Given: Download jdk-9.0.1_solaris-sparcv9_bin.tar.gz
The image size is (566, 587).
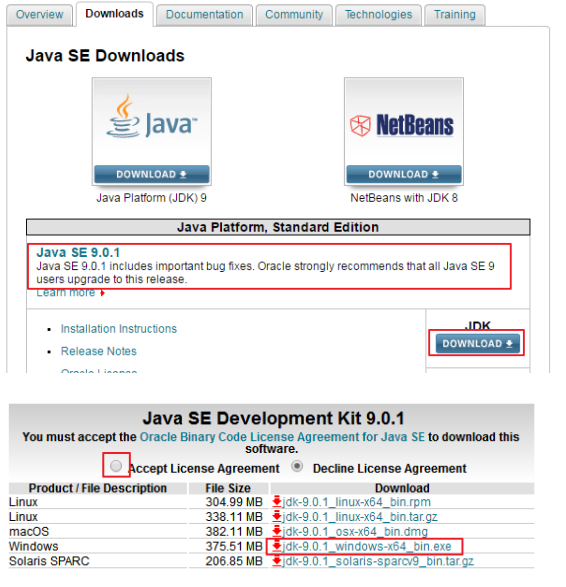Looking at the screenshot, I should (x=378, y=561).
